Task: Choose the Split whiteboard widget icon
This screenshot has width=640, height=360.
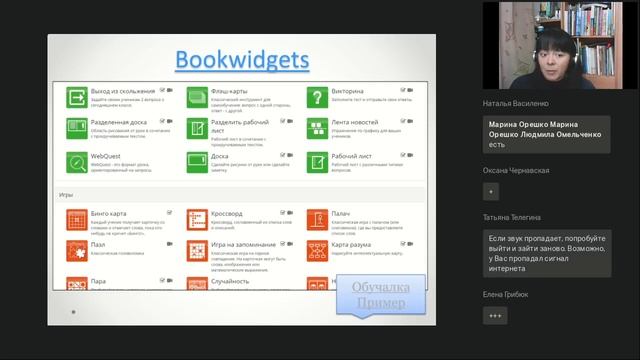Action: pyautogui.click(x=77, y=129)
